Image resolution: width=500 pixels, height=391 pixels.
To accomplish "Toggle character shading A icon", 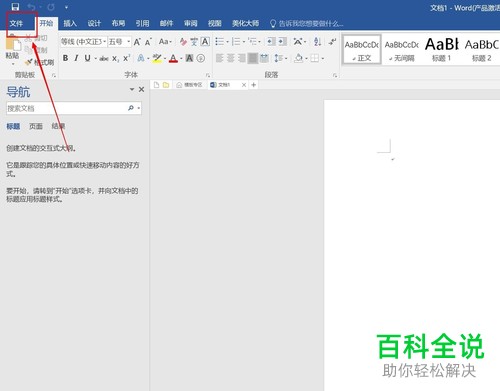I will tap(189, 58).
